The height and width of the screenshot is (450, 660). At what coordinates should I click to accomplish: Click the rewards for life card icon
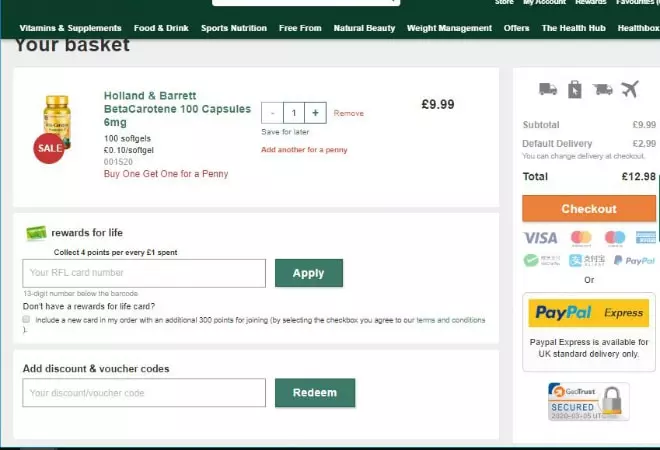(x=36, y=233)
